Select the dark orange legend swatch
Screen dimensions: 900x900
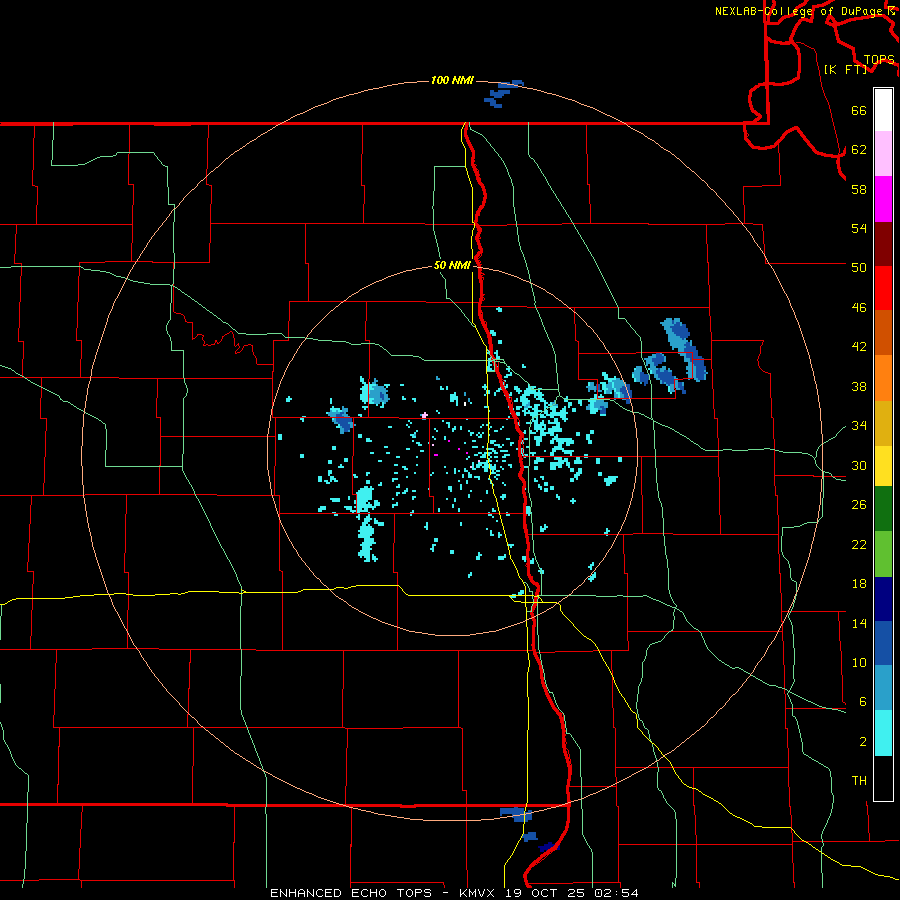883,333
